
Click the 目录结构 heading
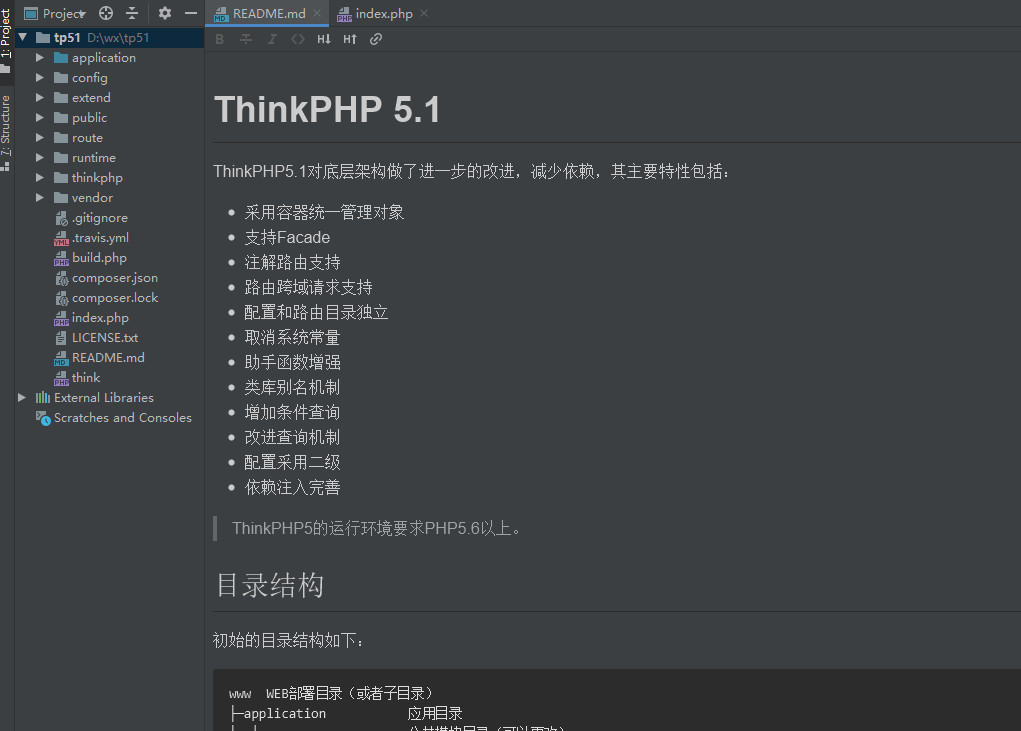tap(270, 585)
